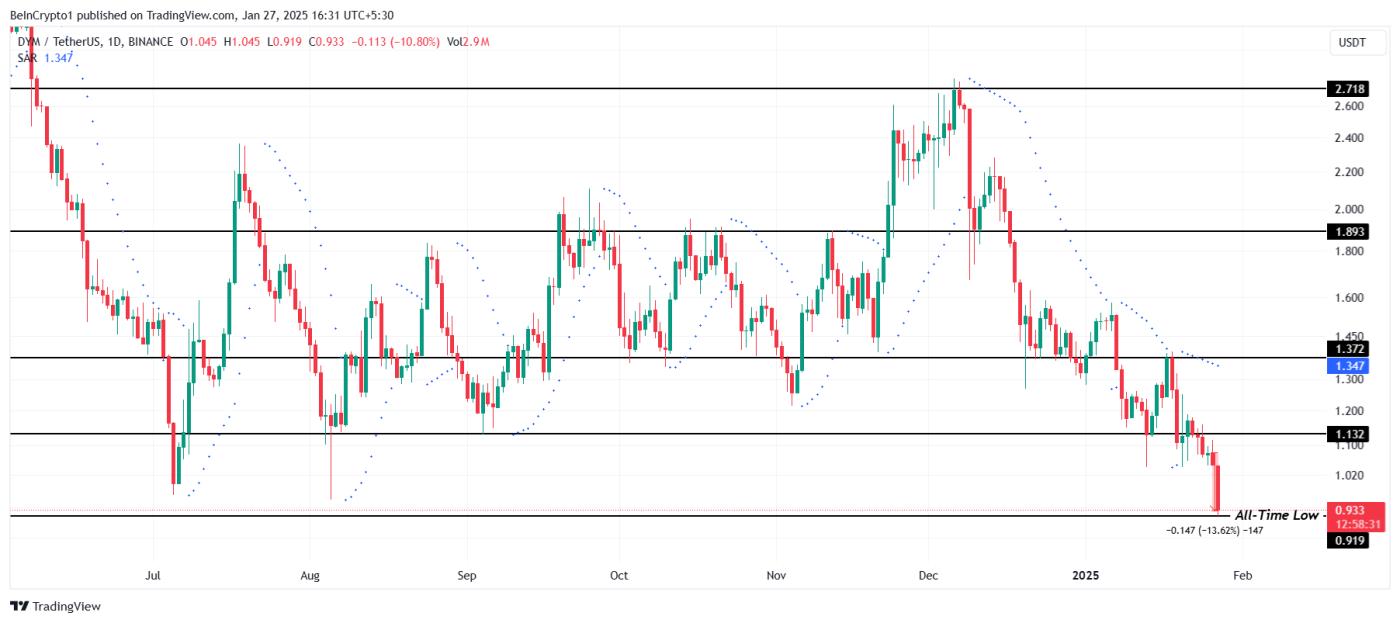Click the −0.147 (−13.62%) measurement label
This screenshot has height=623, width=1400.
pos(1215,530)
